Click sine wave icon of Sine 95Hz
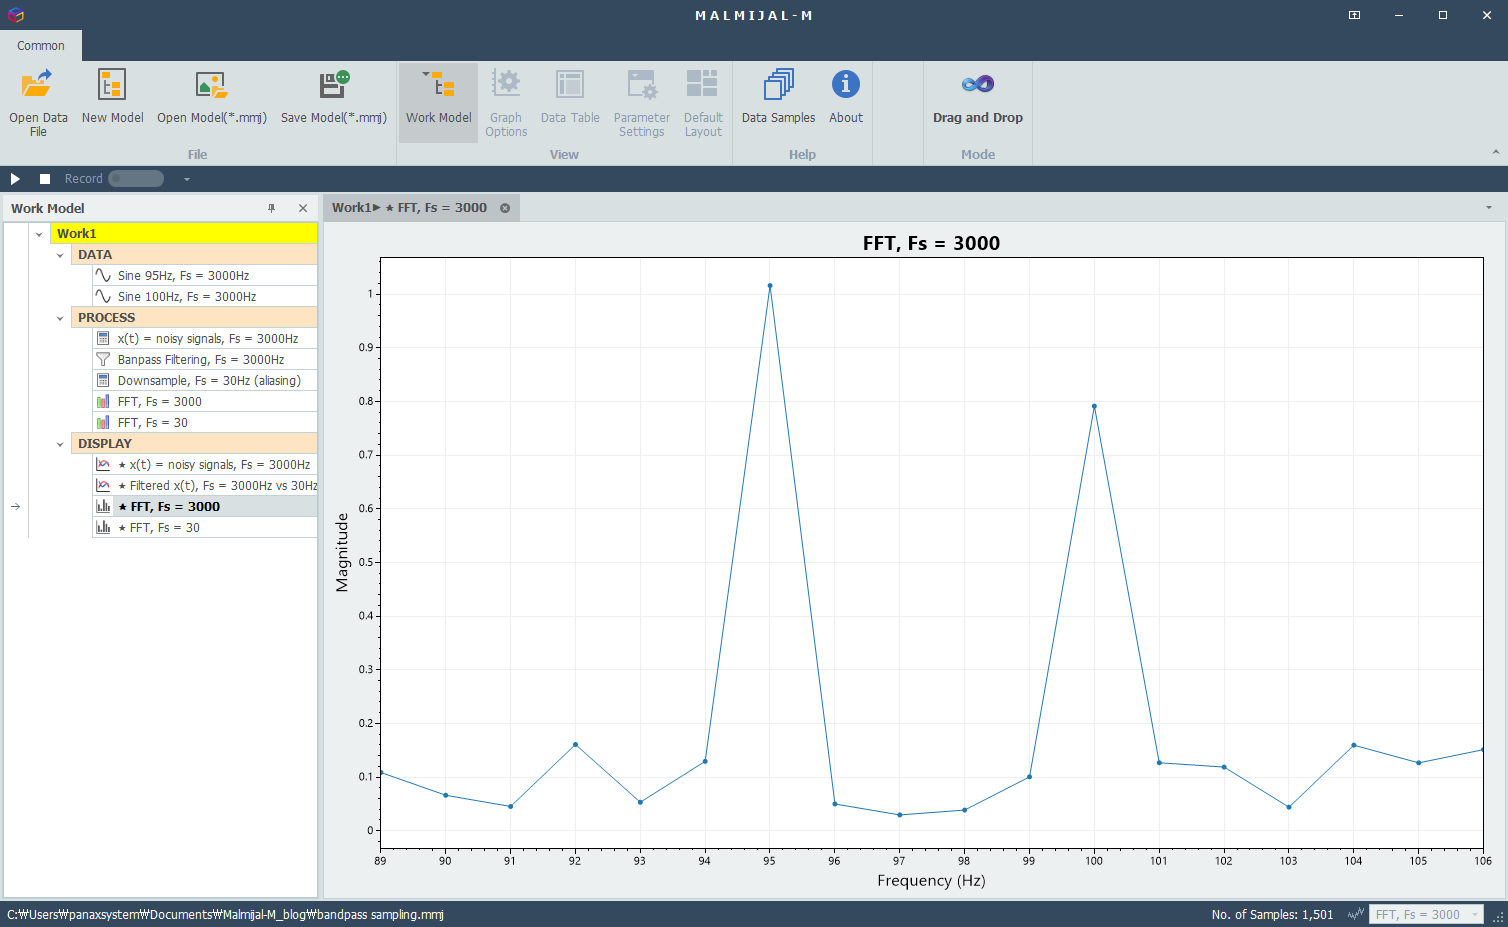The image size is (1508, 927). pos(103,275)
